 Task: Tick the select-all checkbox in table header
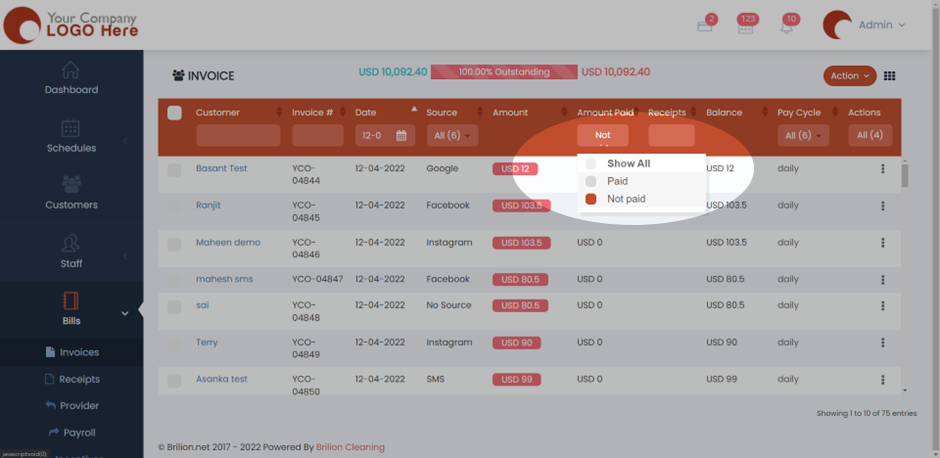click(x=175, y=113)
